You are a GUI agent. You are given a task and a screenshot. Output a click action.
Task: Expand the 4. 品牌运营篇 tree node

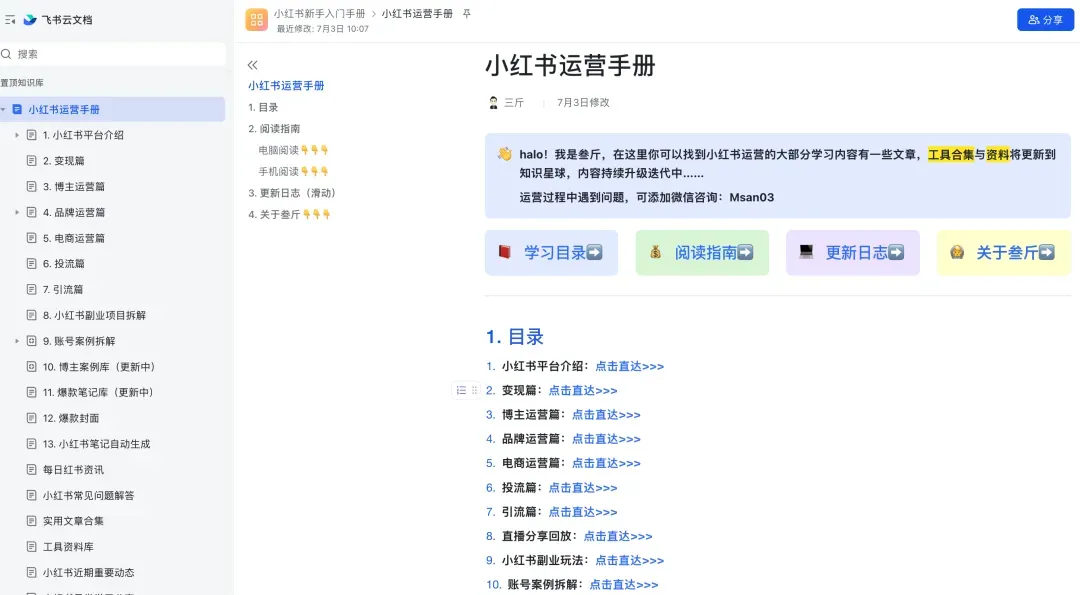(17, 212)
